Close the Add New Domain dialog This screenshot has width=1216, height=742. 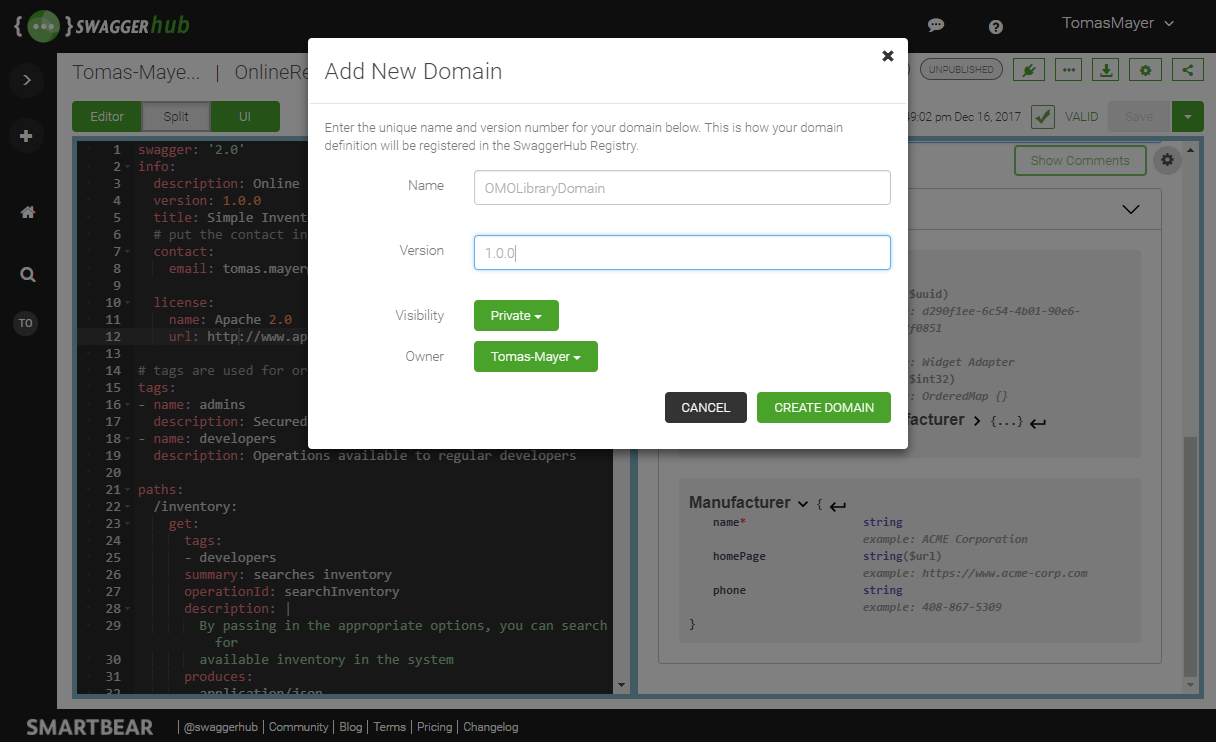(887, 56)
